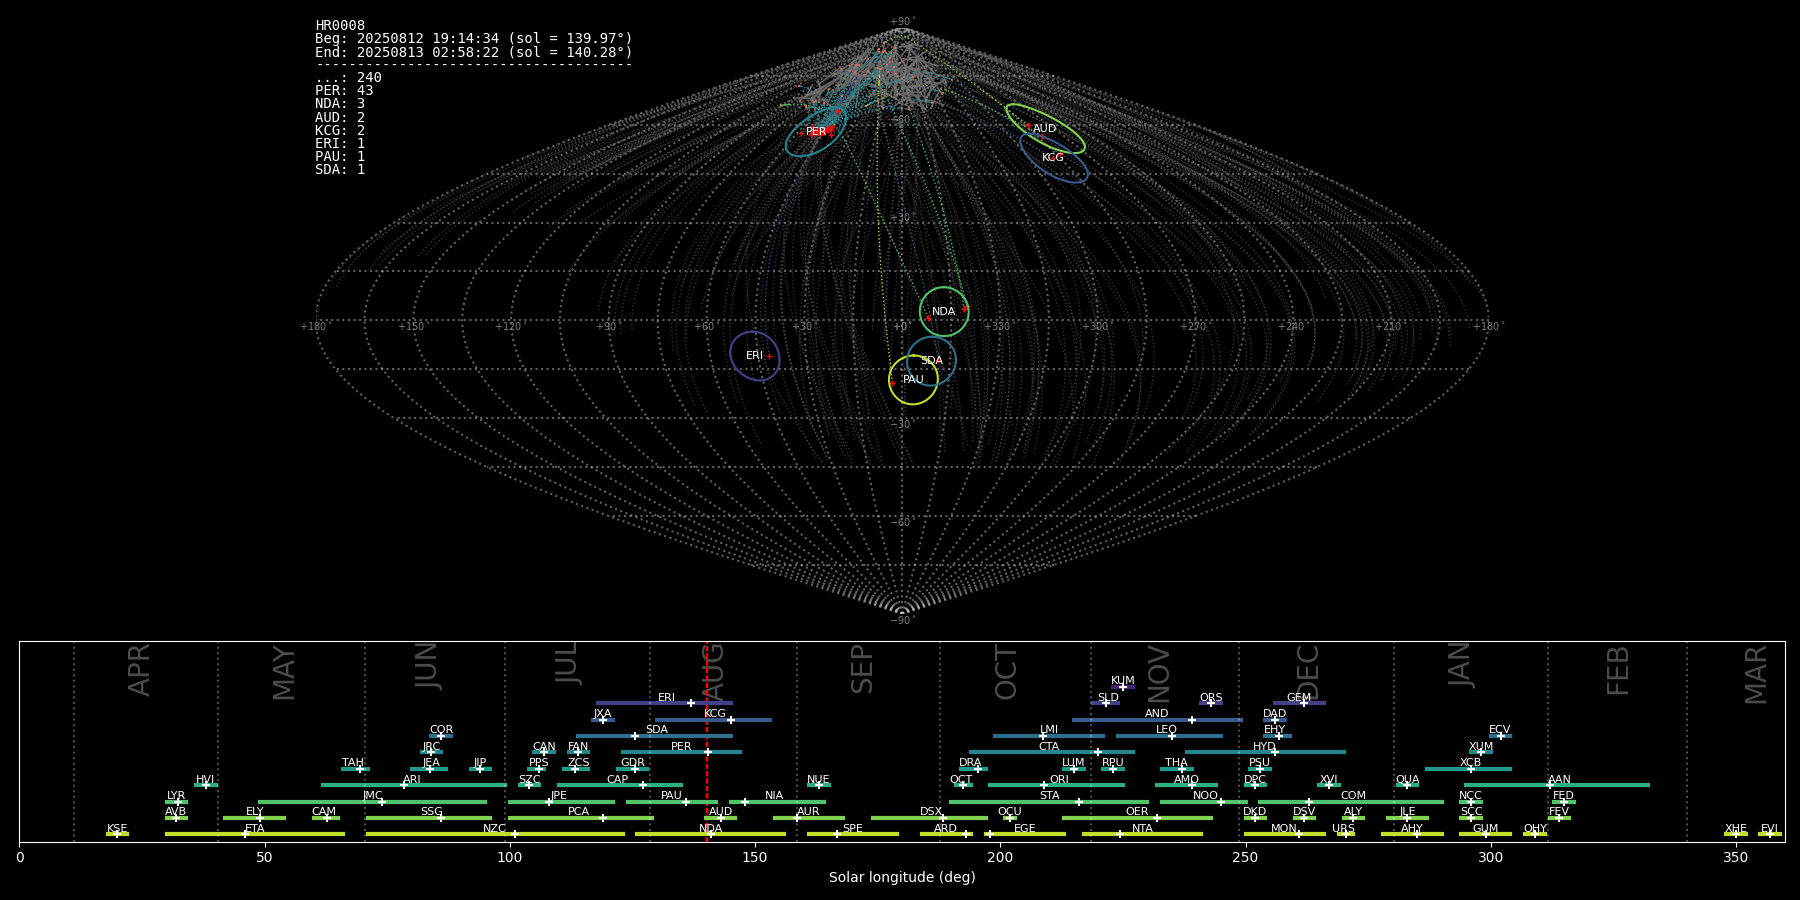Click the KCG radiant ellipse on sky map
Viewport: 1800px width, 900px height.
(1054, 157)
